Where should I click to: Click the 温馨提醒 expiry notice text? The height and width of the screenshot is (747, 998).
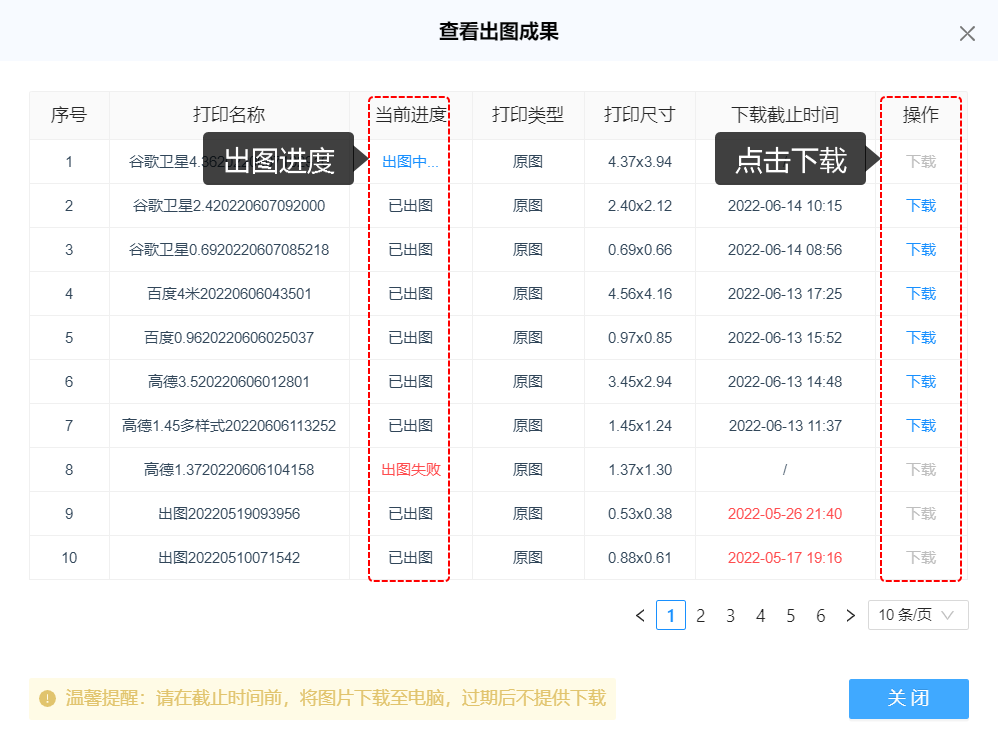(x=335, y=699)
